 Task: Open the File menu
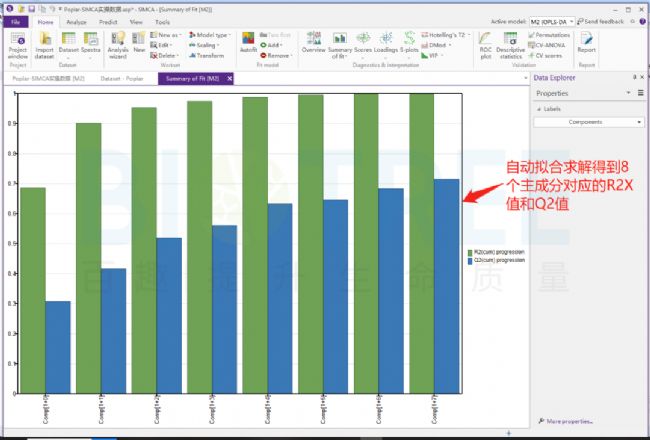[16, 22]
